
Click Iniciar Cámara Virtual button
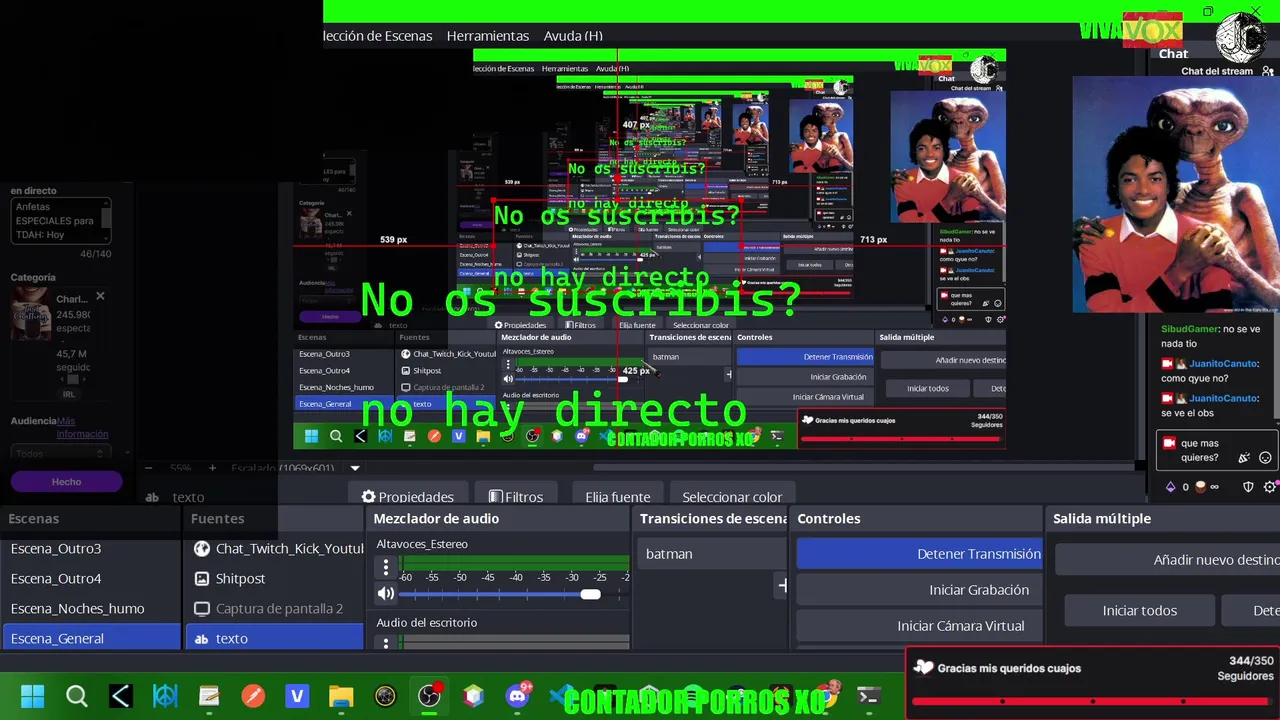(919, 626)
